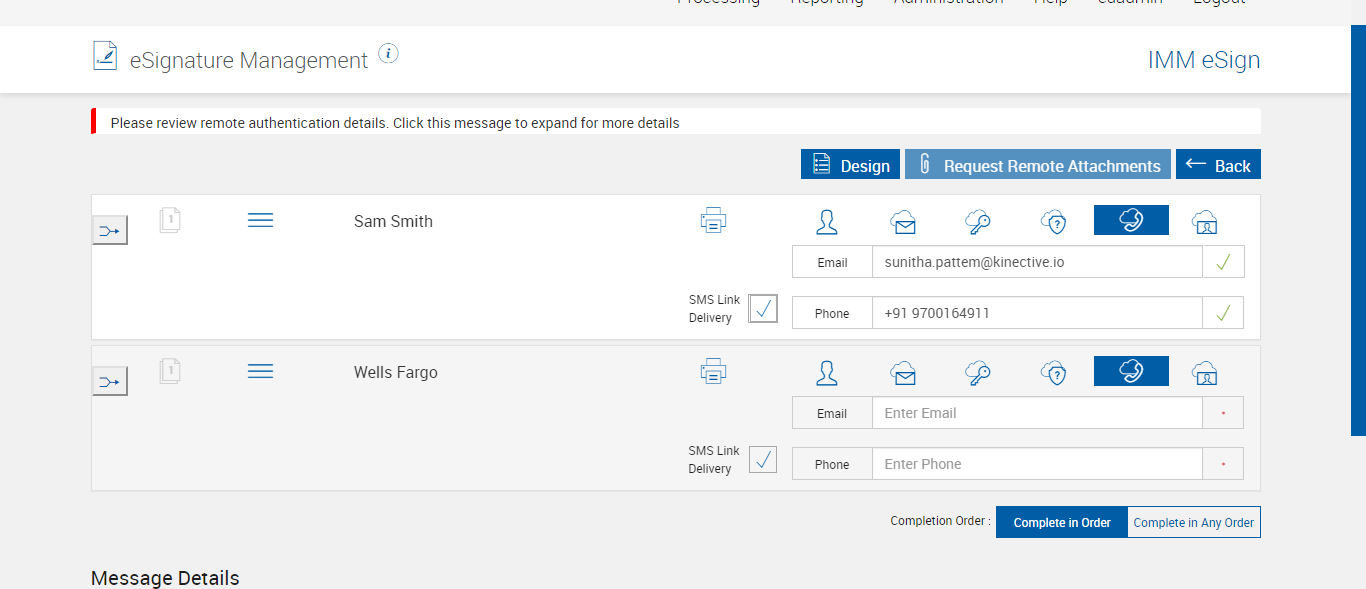Click the Design button
This screenshot has height=589, width=1366.
click(850, 165)
